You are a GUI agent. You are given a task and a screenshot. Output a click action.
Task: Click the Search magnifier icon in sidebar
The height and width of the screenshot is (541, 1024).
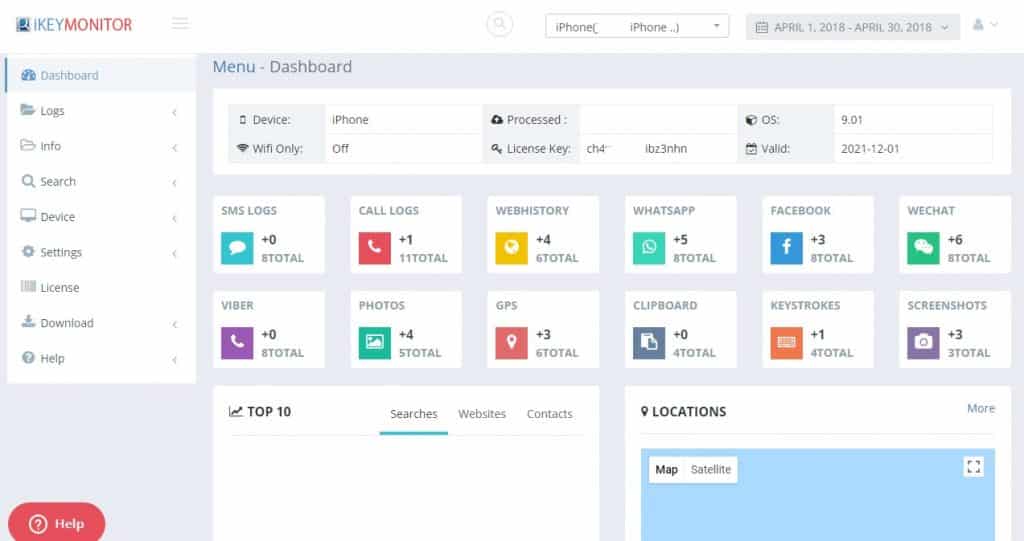click(x=28, y=181)
